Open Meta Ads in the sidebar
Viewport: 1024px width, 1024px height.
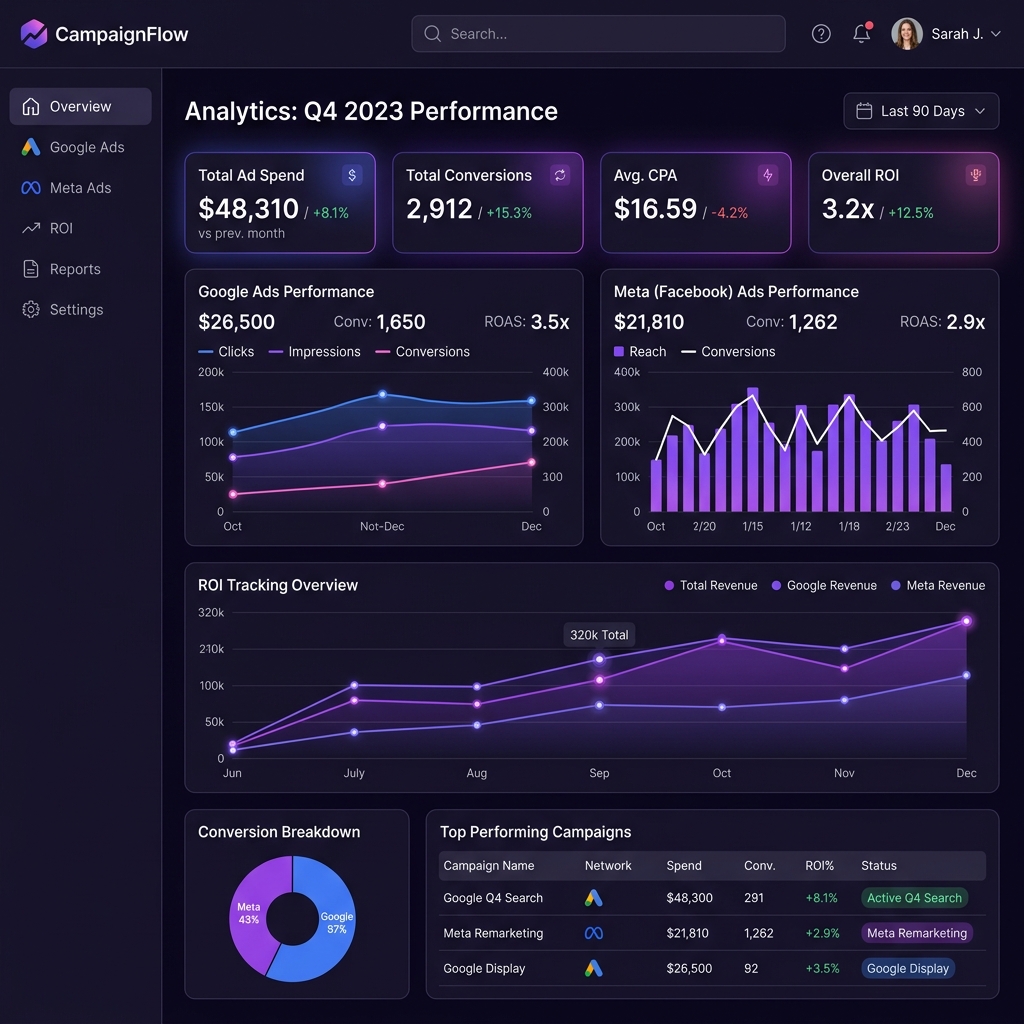click(x=80, y=188)
